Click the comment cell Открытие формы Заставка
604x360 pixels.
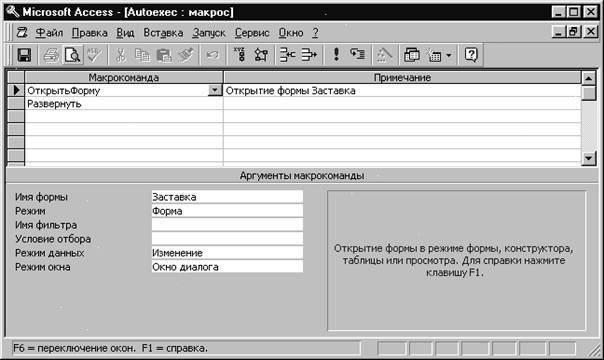coord(402,90)
